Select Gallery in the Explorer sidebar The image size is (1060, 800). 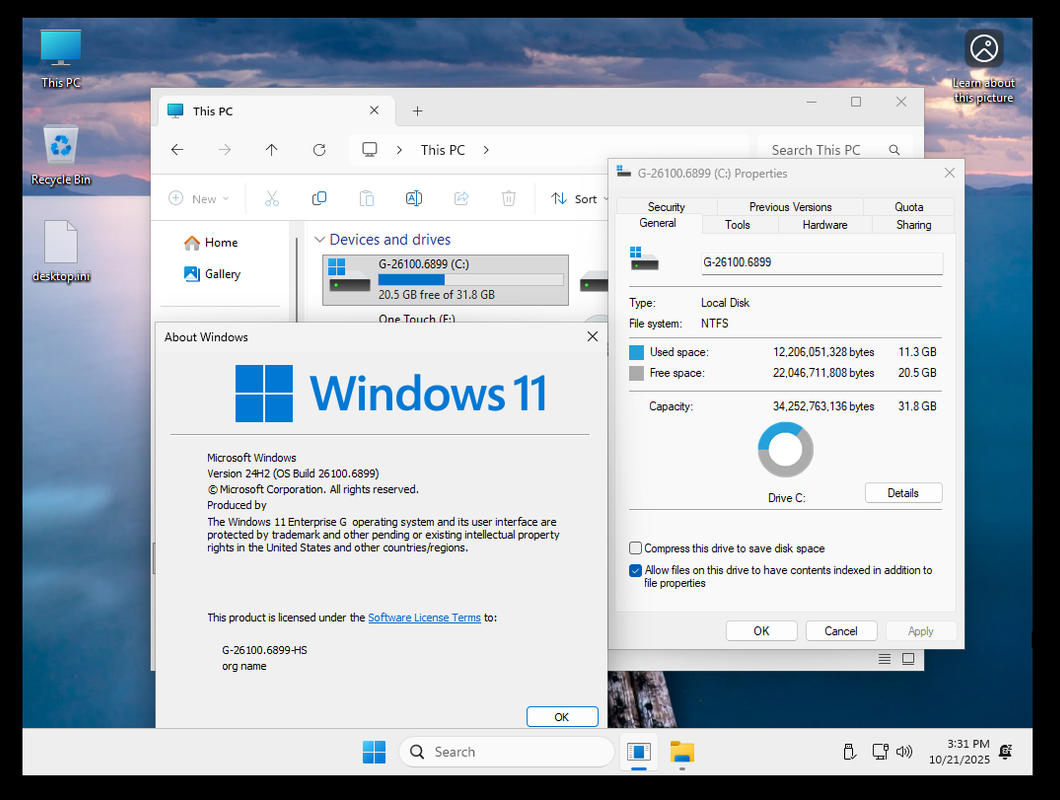[212, 274]
